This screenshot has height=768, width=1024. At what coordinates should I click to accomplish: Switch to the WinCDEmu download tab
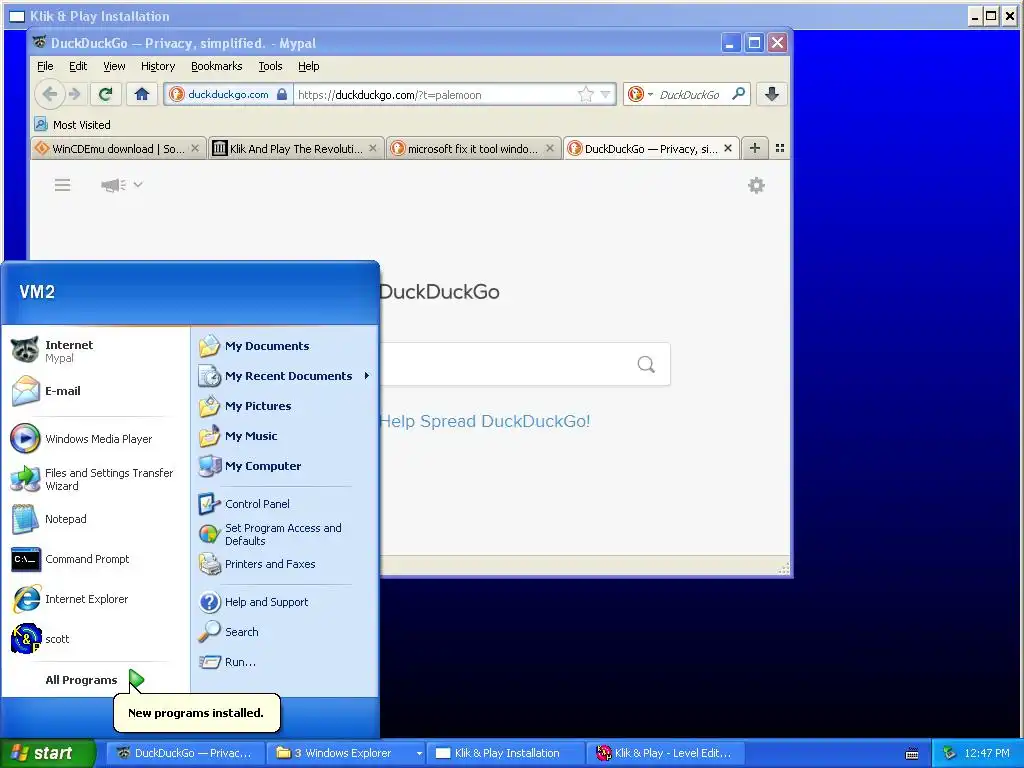pyautogui.click(x=118, y=149)
